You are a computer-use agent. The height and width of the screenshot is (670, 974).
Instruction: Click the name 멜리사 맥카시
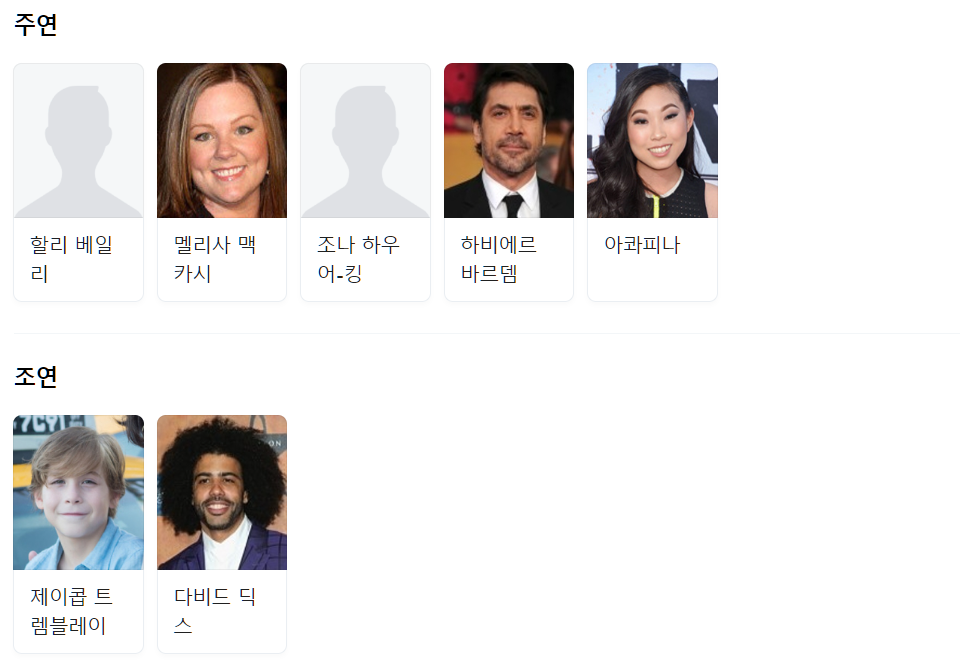pyautogui.click(x=215, y=259)
